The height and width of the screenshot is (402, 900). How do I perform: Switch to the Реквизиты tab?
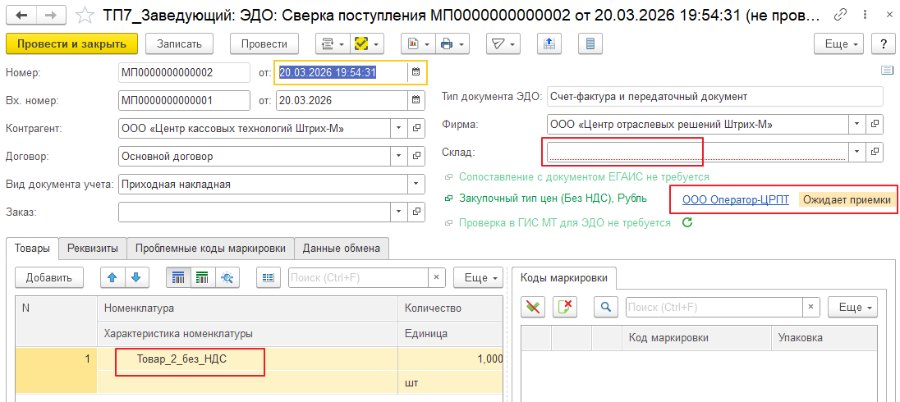(92, 249)
